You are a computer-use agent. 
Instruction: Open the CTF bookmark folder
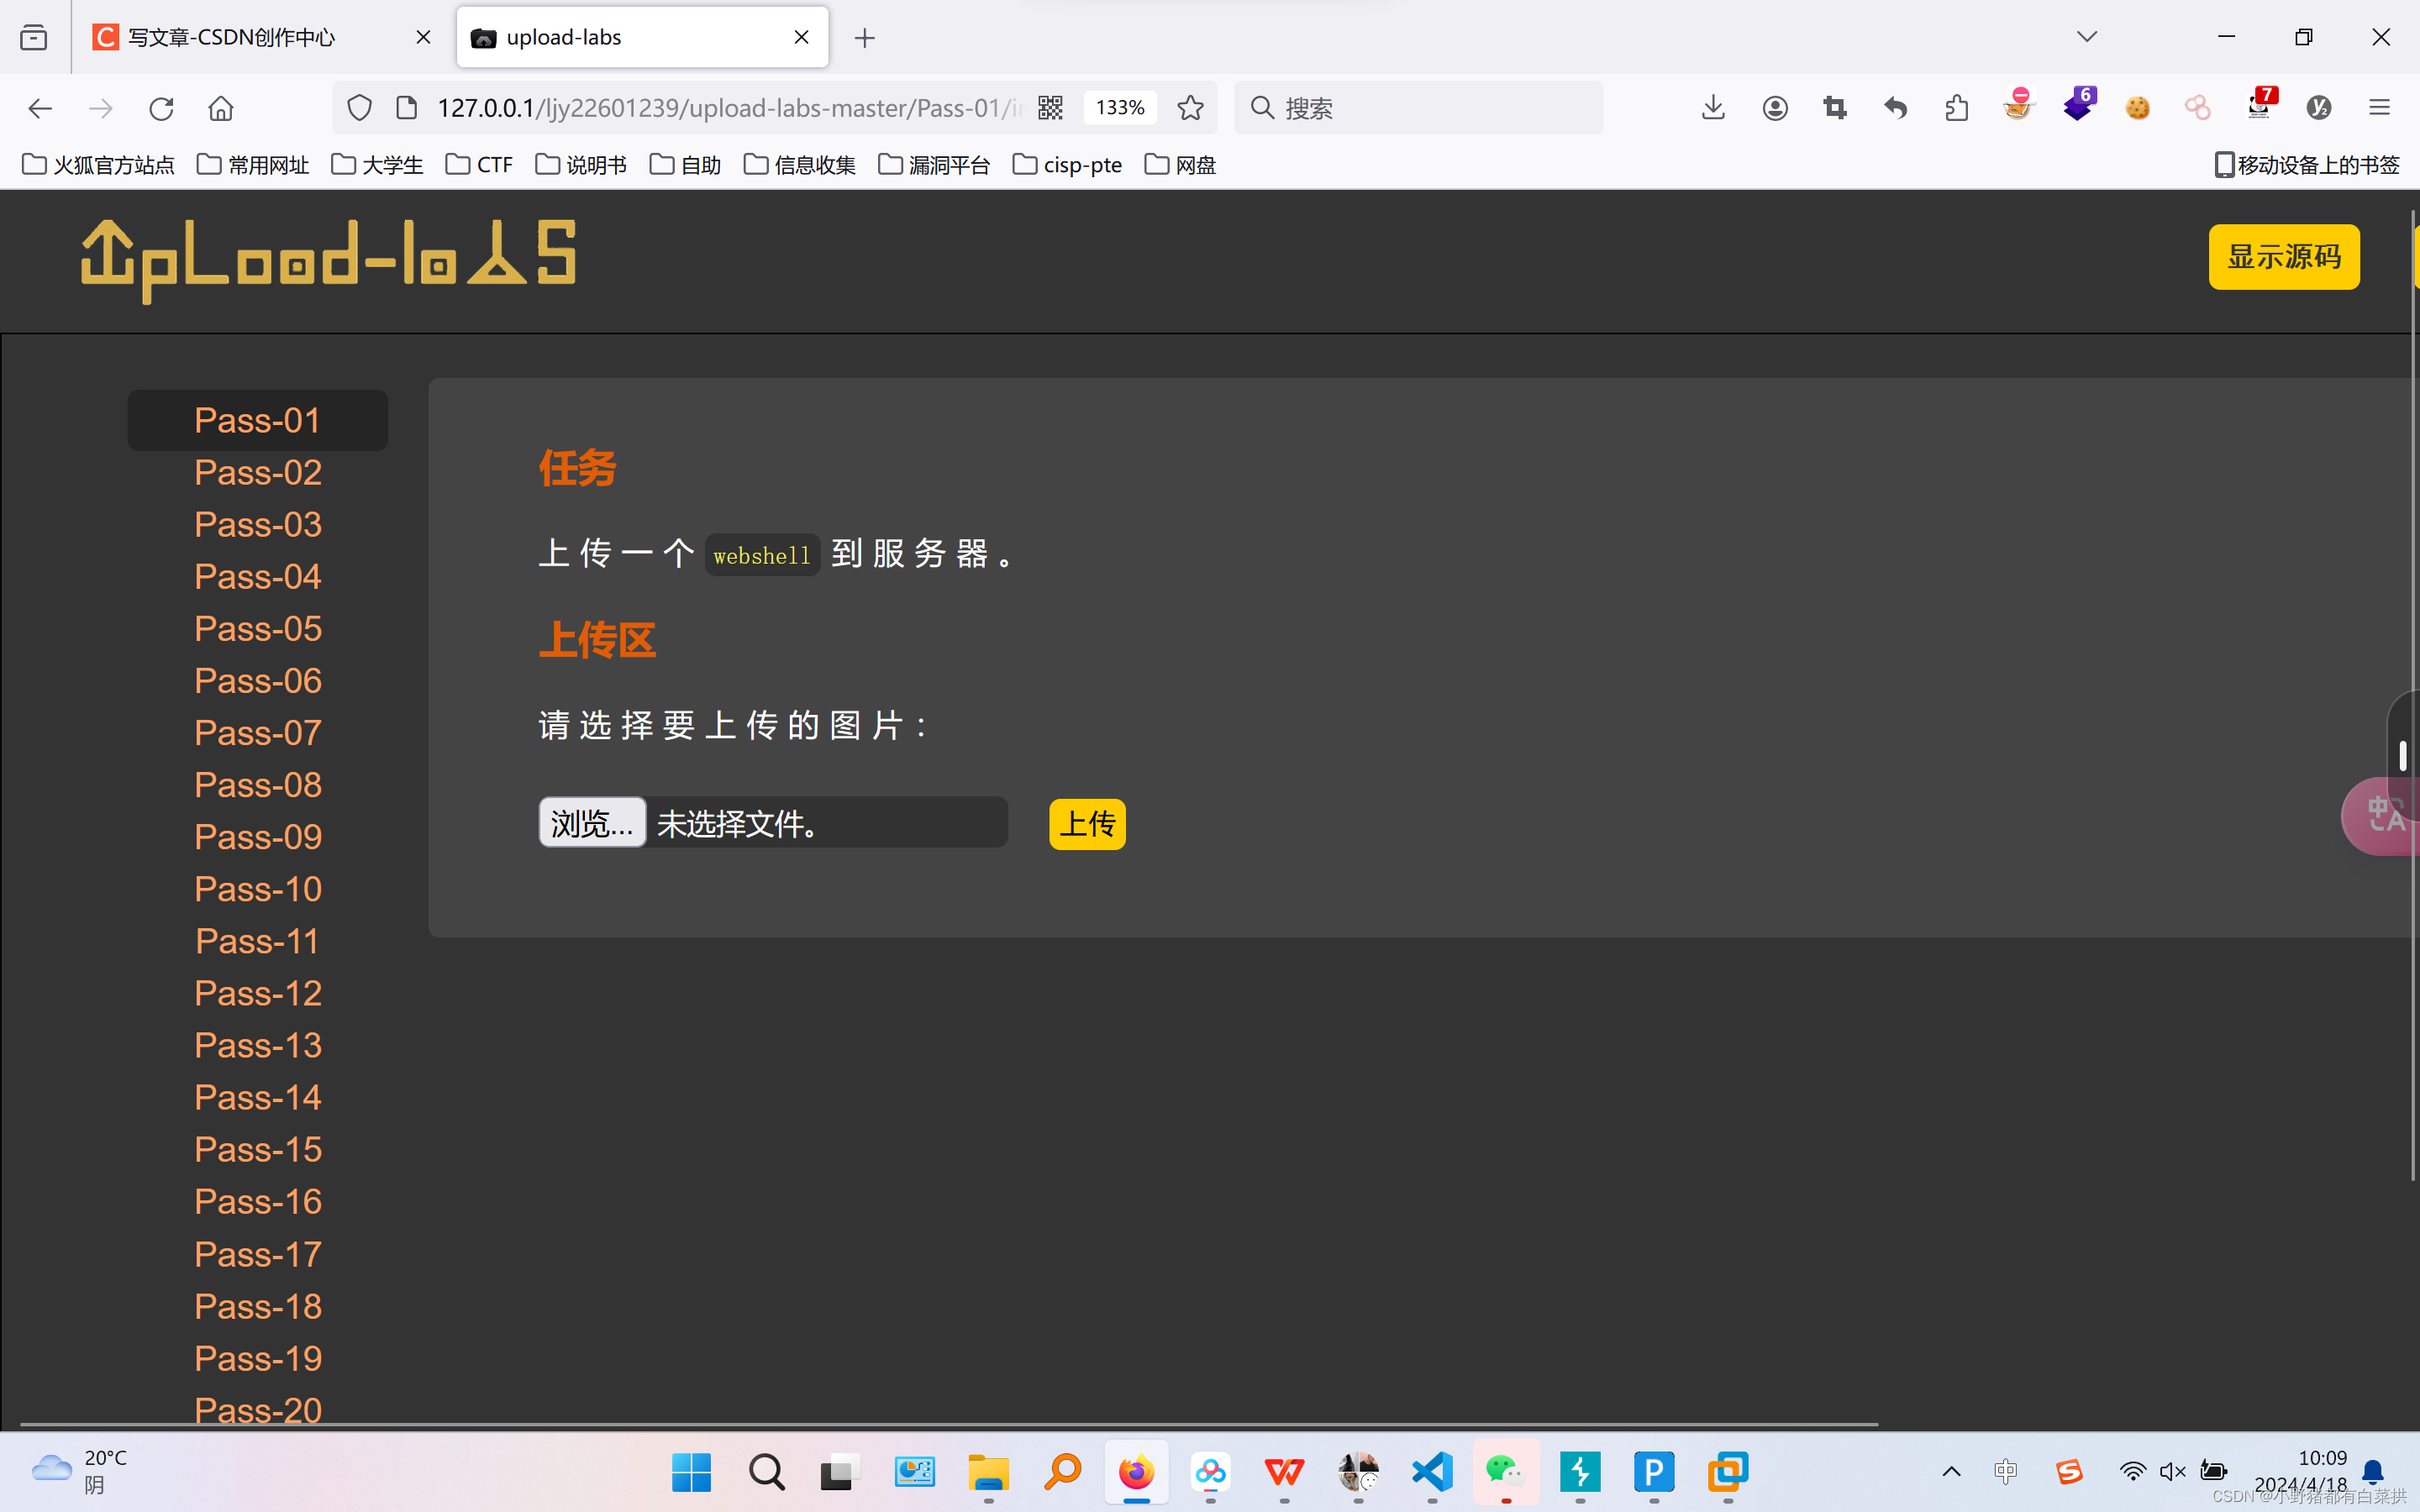pyautogui.click(x=479, y=165)
